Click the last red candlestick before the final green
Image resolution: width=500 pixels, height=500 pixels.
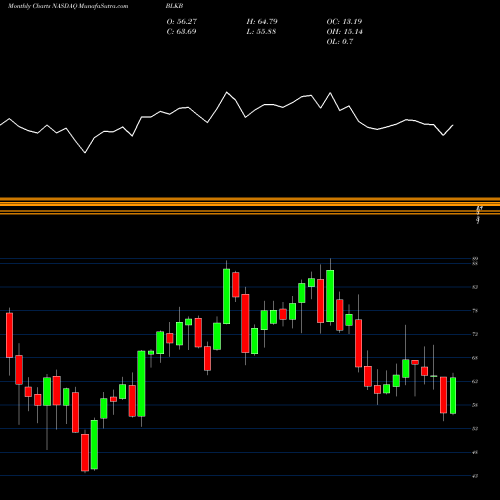pos(443,395)
